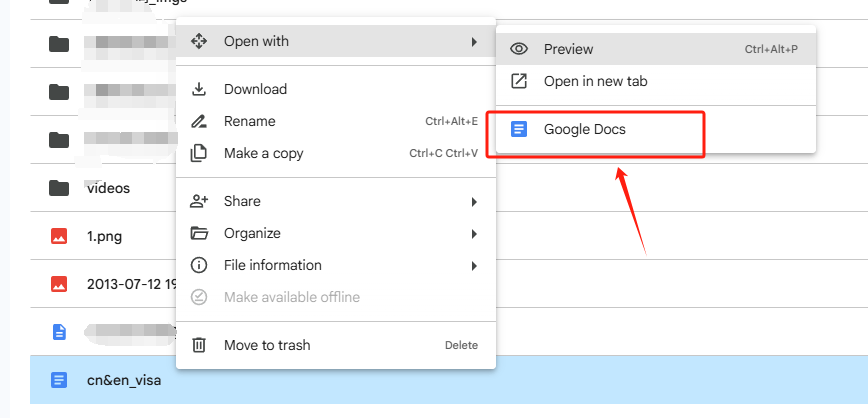Screen dimensions: 868x418
Task: Click the Ctrl+Alt+E shortcut label
Action: [x=451, y=121]
